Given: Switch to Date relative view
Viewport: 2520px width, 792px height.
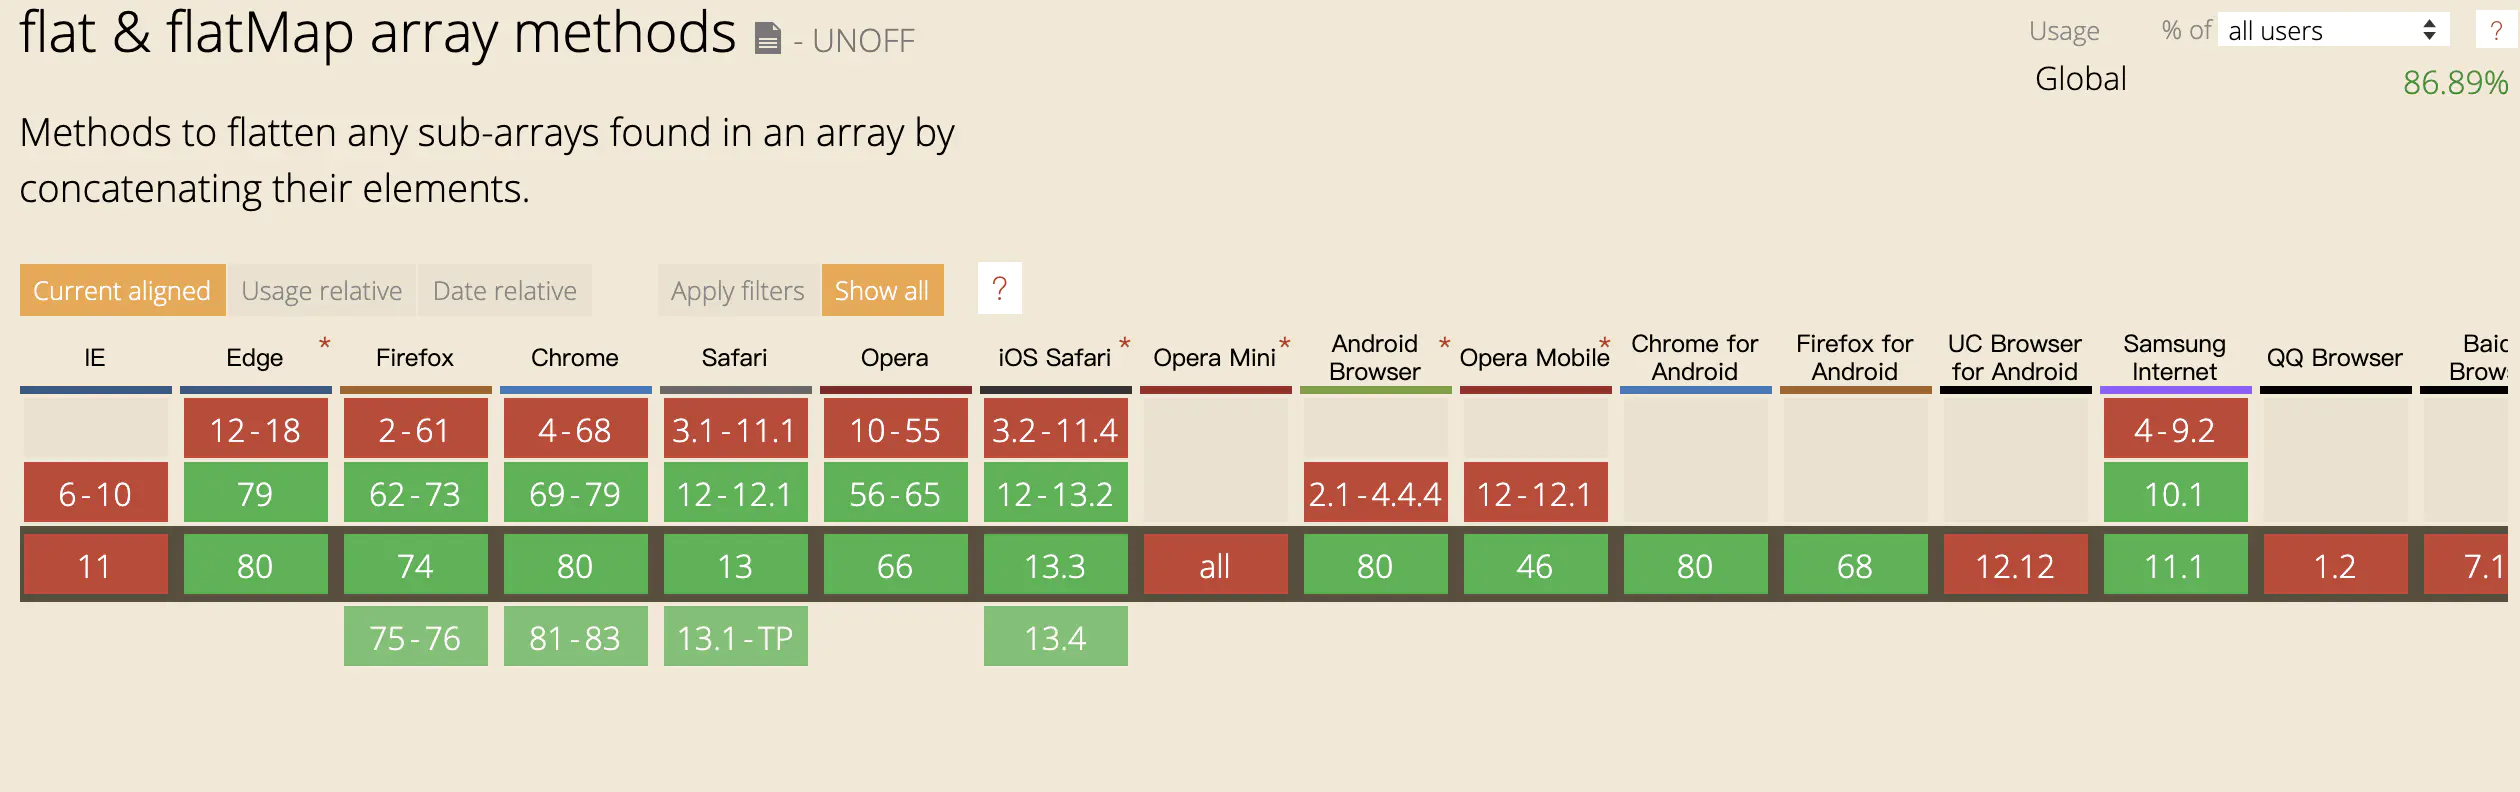Looking at the screenshot, I should tap(504, 290).
